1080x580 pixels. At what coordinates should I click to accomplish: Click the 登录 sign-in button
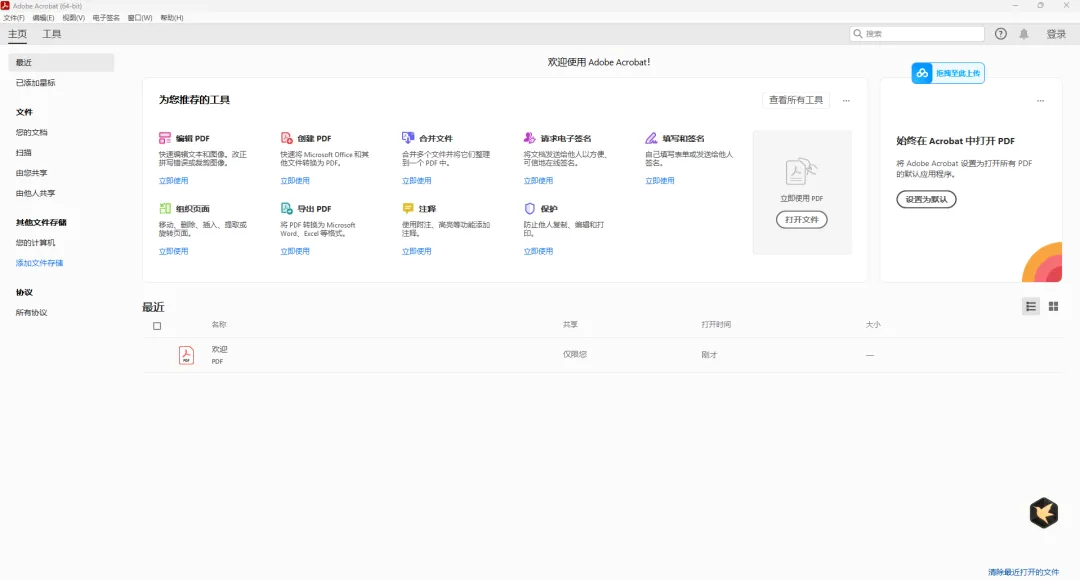tap(1056, 34)
